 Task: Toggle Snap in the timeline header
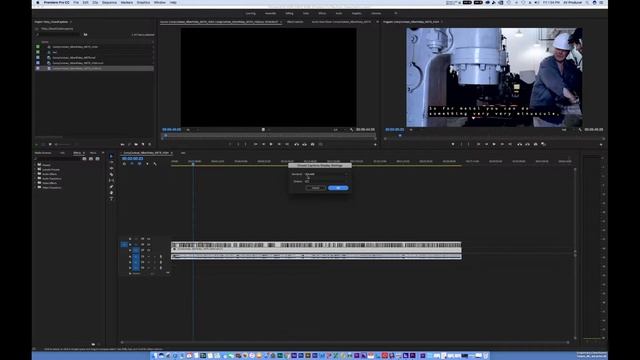132,164
